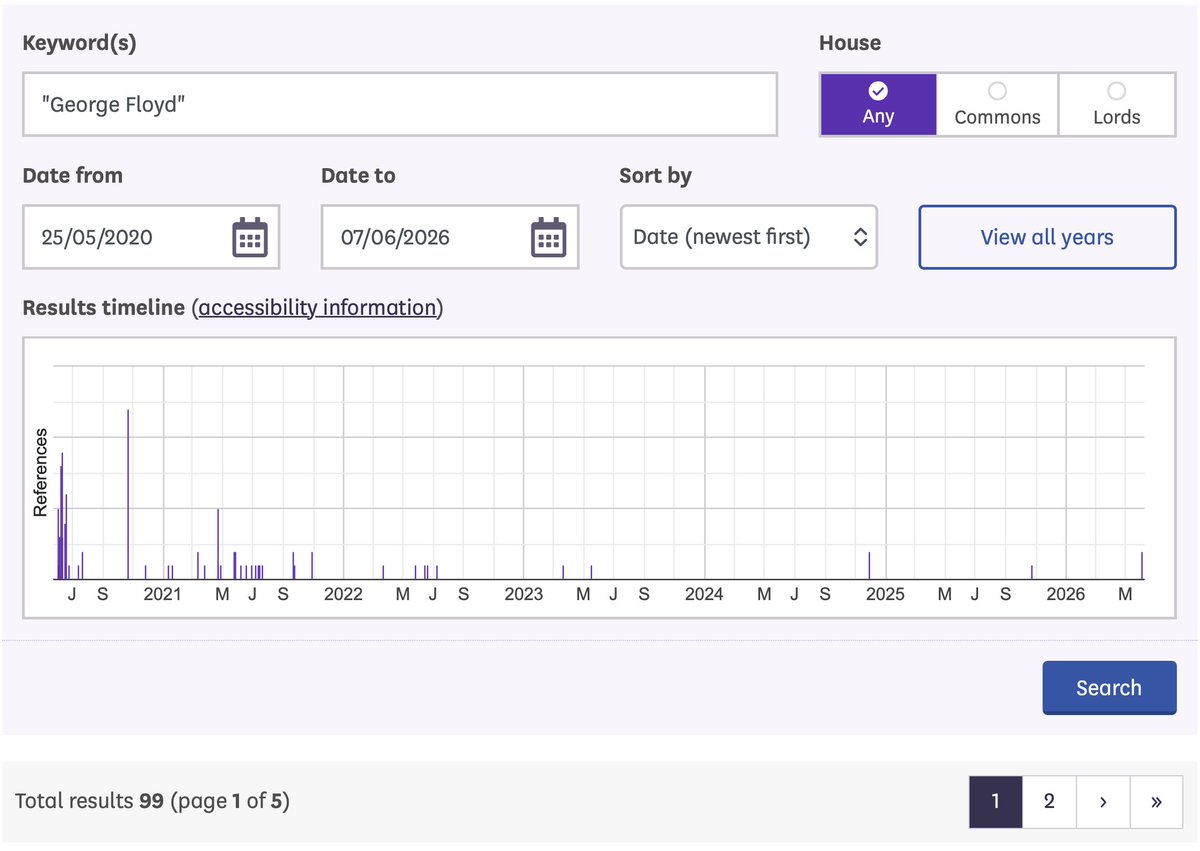Open the Date from calendar picker icon
Viewport: 1200px width, 851px height.
click(x=249, y=237)
